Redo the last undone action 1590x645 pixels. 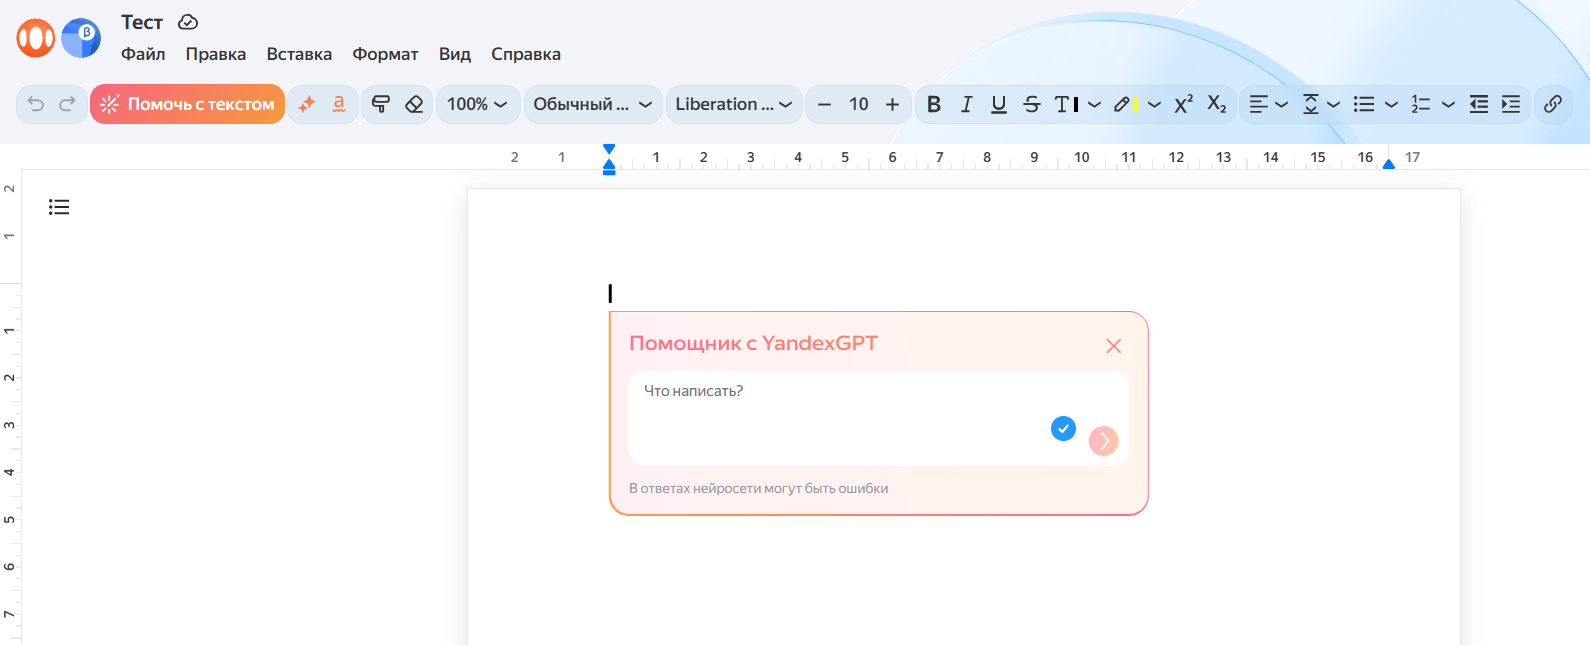pyautogui.click(x=68, y=104)
